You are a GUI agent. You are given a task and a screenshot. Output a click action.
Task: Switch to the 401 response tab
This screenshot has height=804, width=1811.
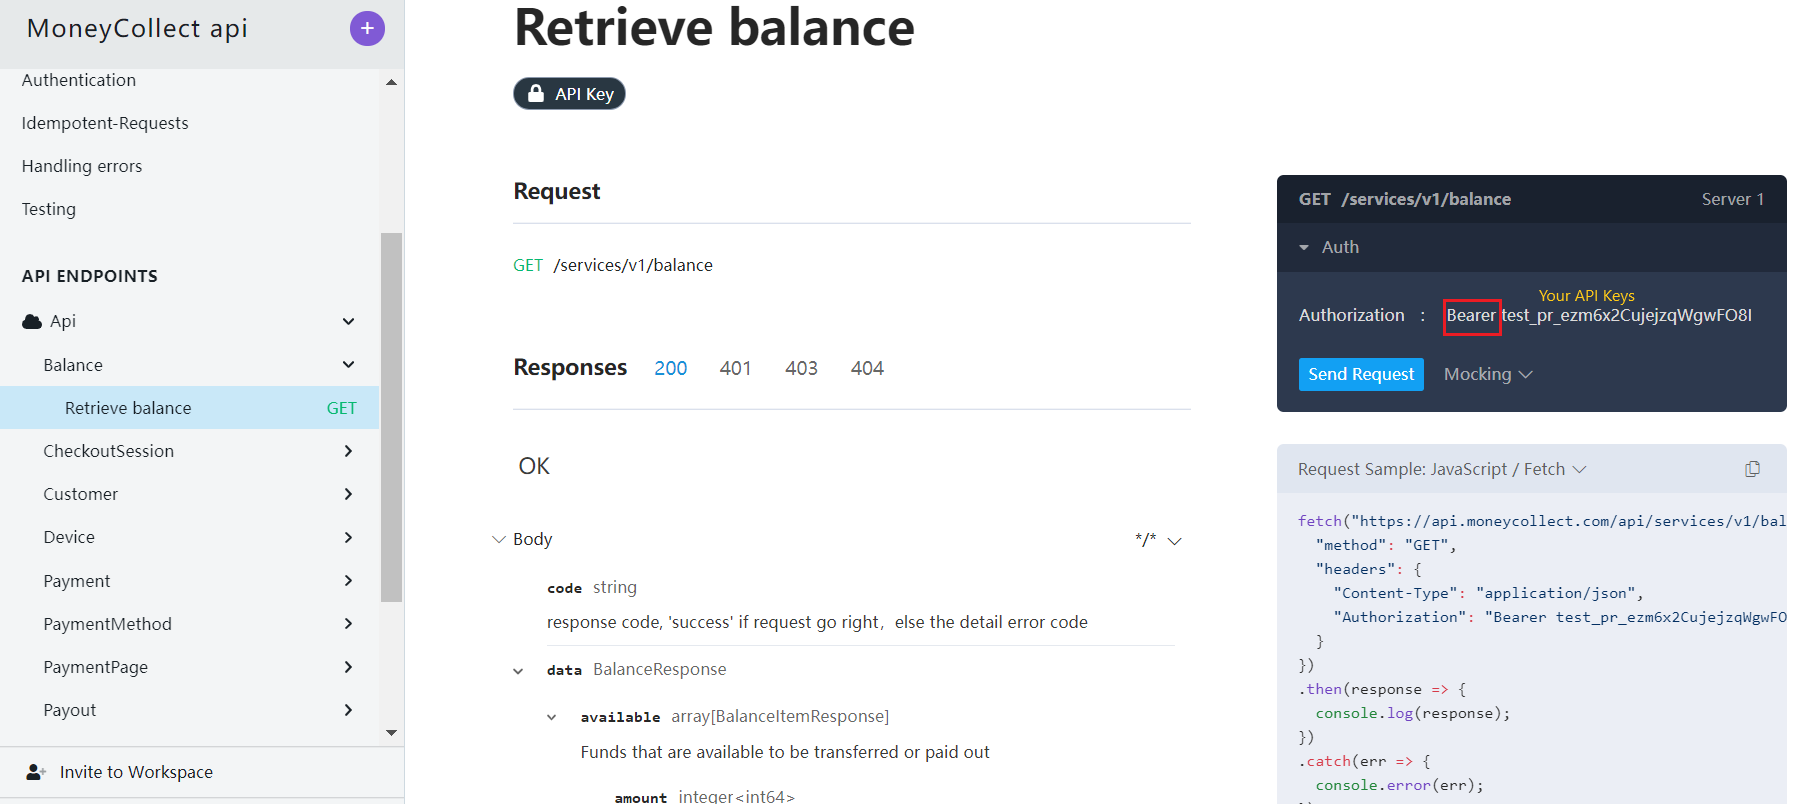coord(735,368)
